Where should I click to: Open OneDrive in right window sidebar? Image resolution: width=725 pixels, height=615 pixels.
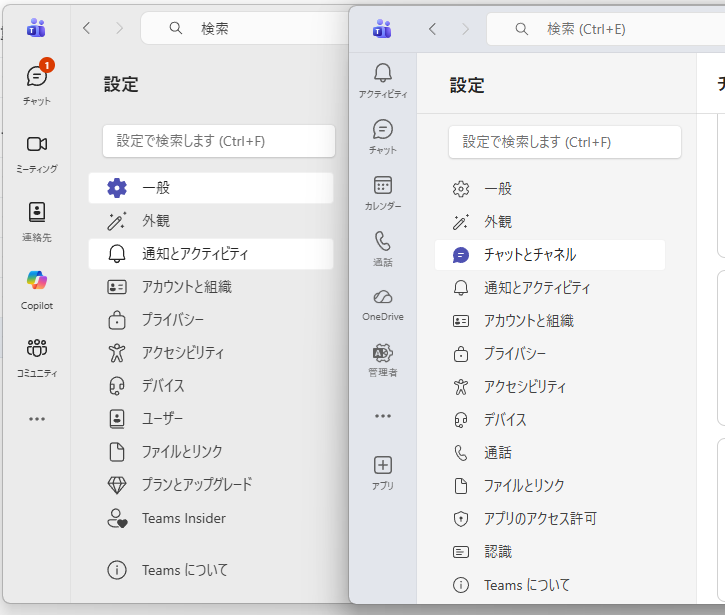[x=383, y=305]
